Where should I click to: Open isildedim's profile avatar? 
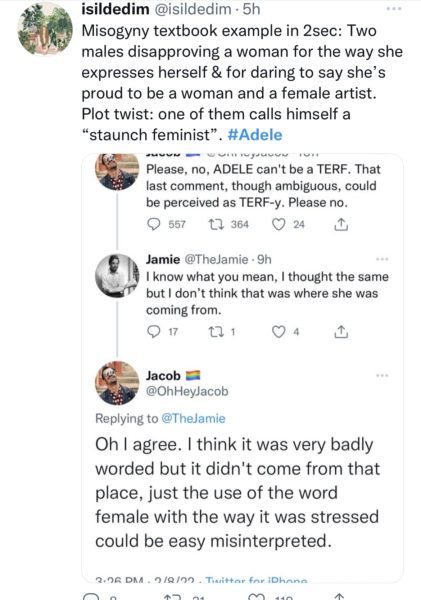click(x=45, y=29)
